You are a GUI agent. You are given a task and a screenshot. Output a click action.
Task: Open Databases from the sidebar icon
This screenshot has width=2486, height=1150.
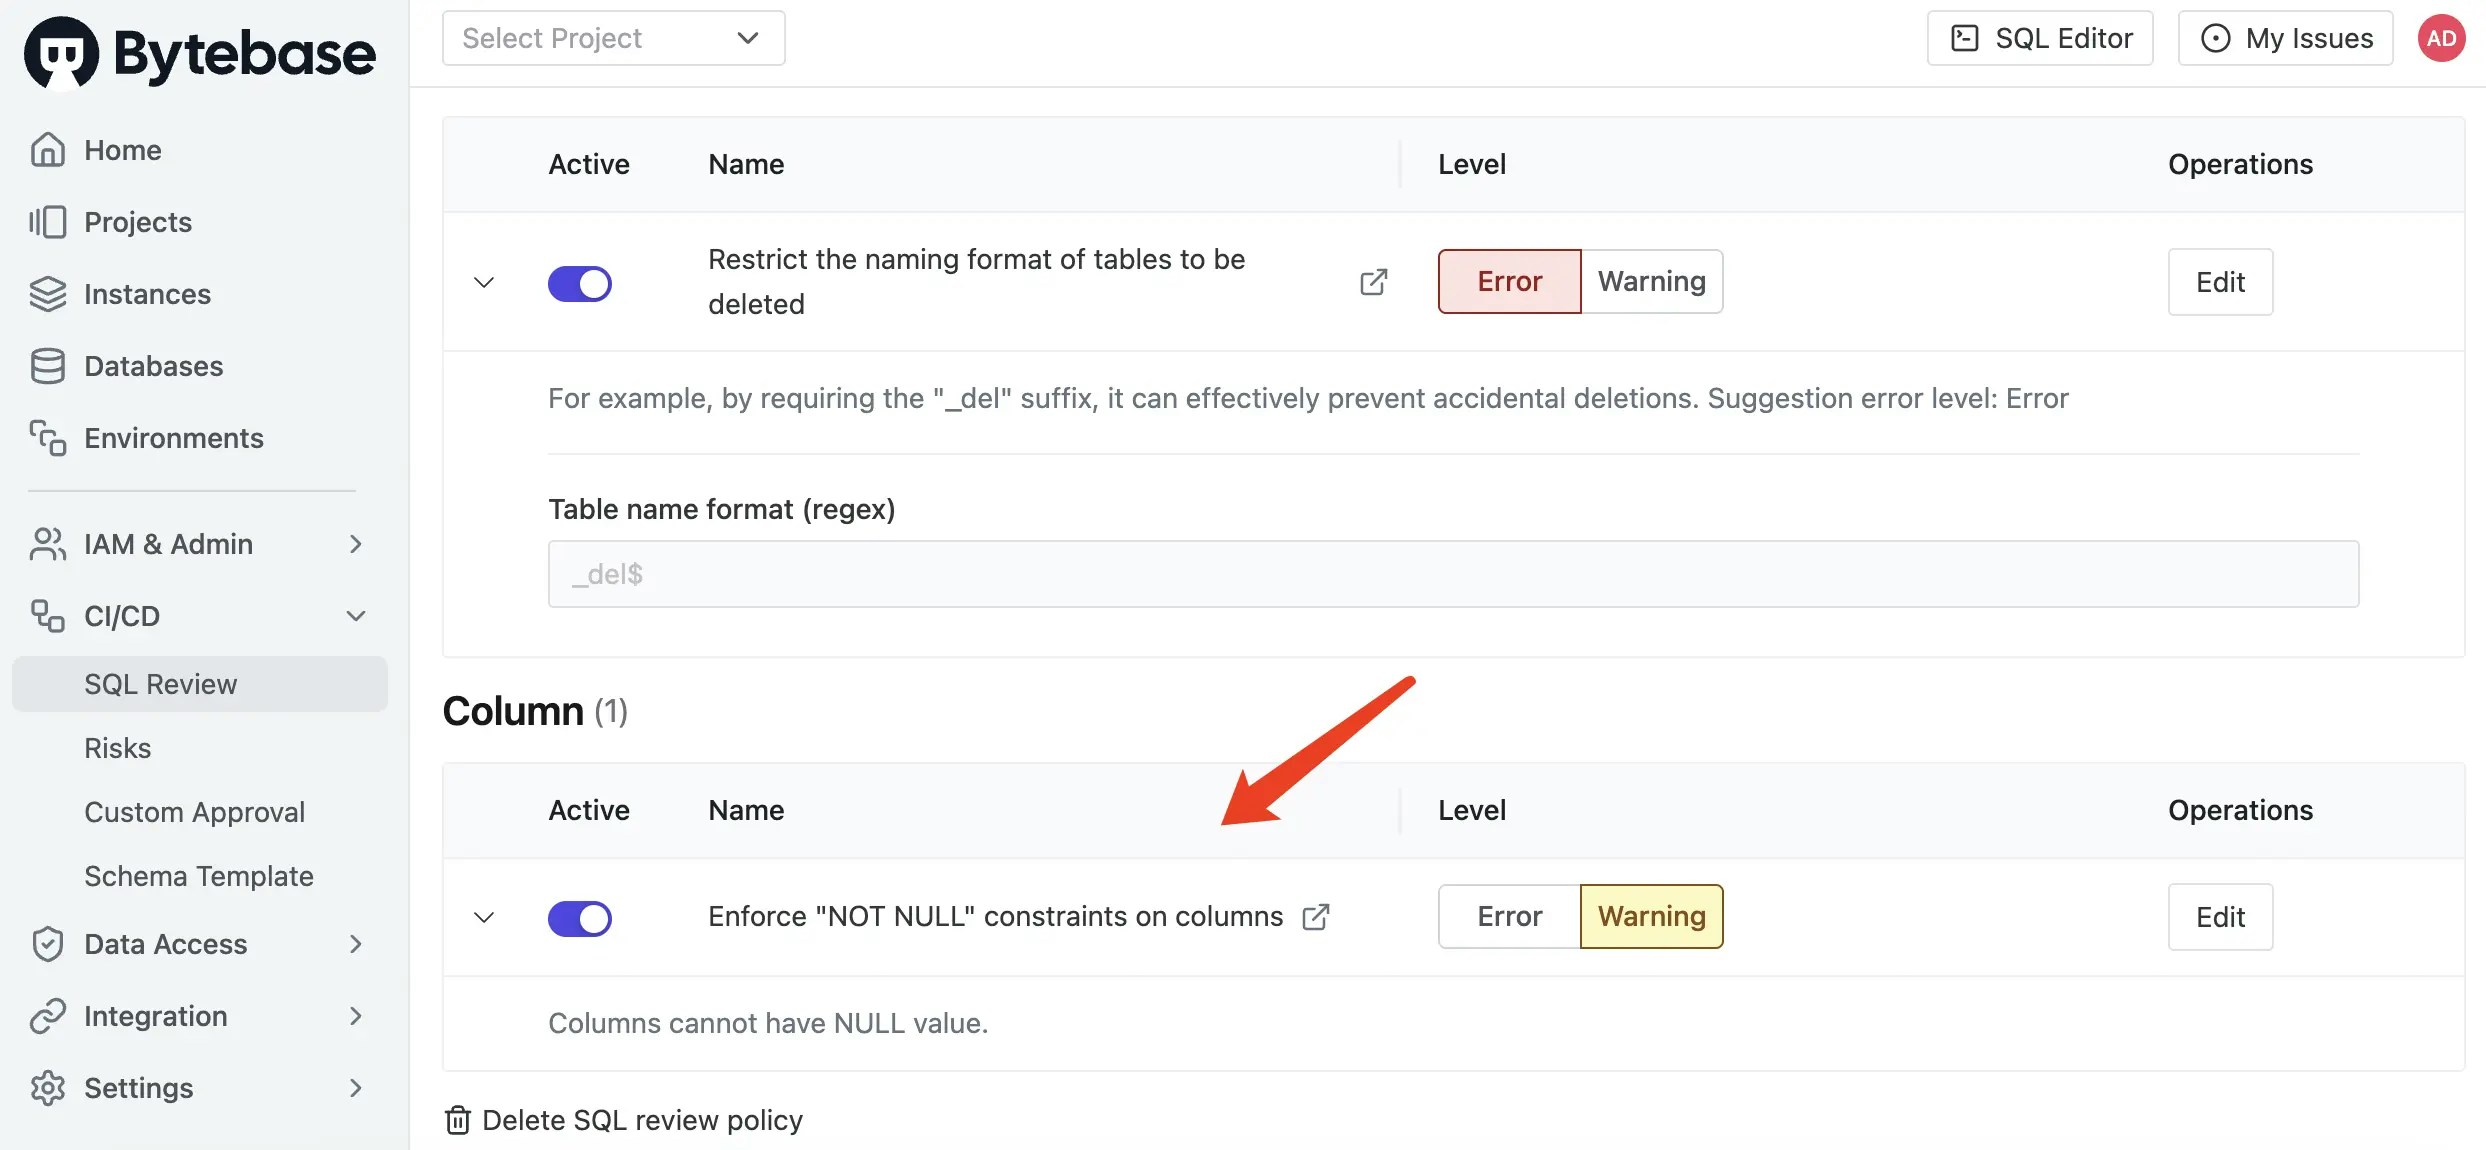click(x=48, y=365)
